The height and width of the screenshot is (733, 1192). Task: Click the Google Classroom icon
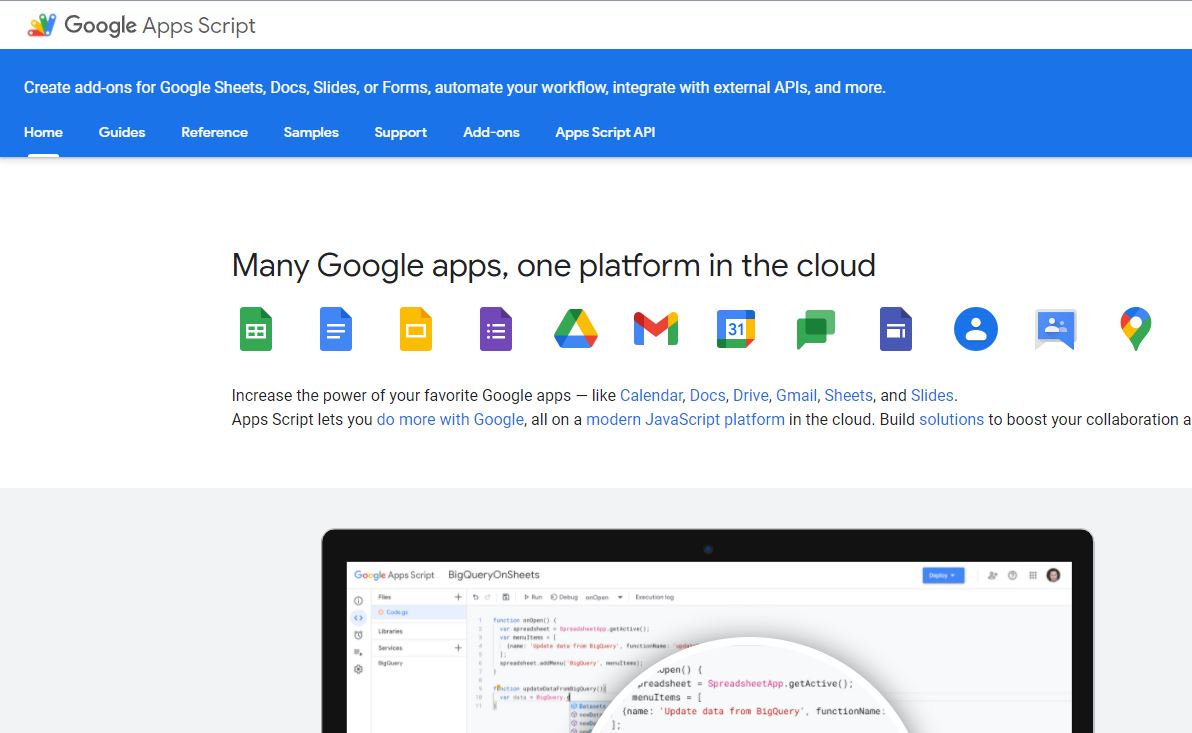(1056, 329)
